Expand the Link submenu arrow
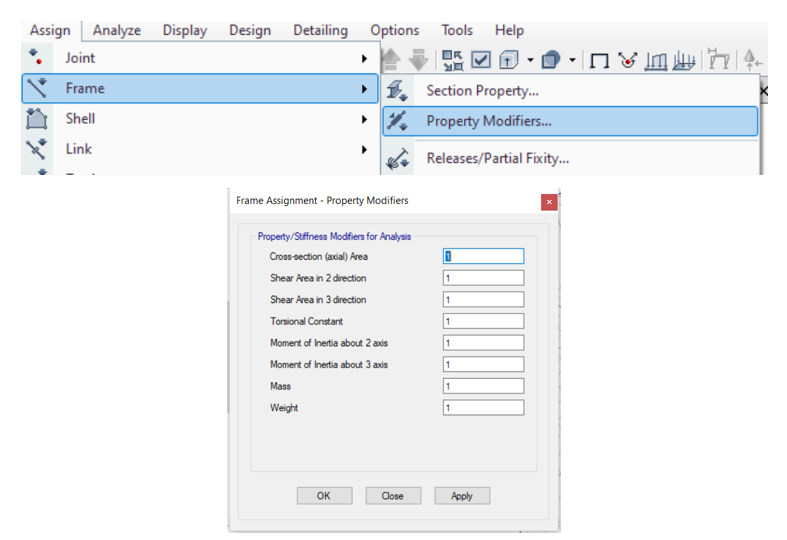Screen dimensions: 787x540 click(364, 150)
